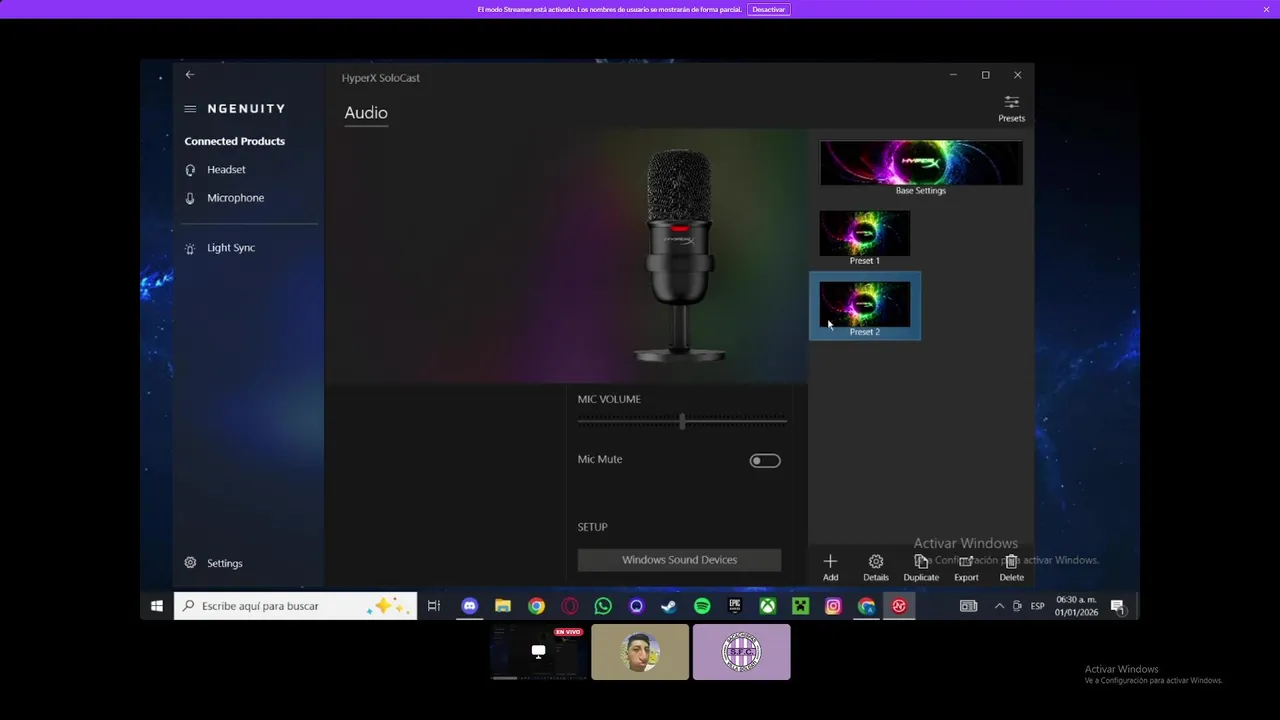Open File Explorer from the taskbar

point(503,606)
